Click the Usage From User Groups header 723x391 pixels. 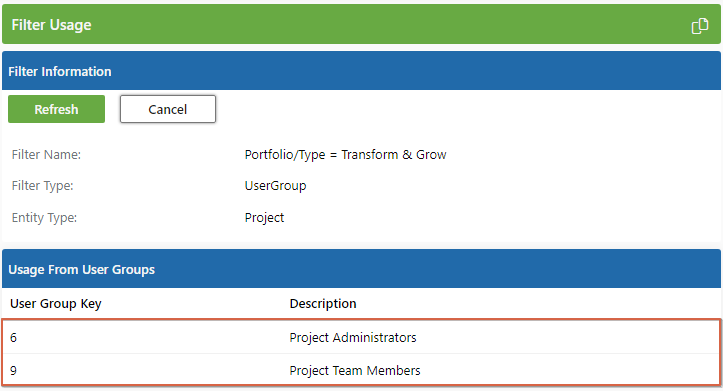[x=362, y=269]
